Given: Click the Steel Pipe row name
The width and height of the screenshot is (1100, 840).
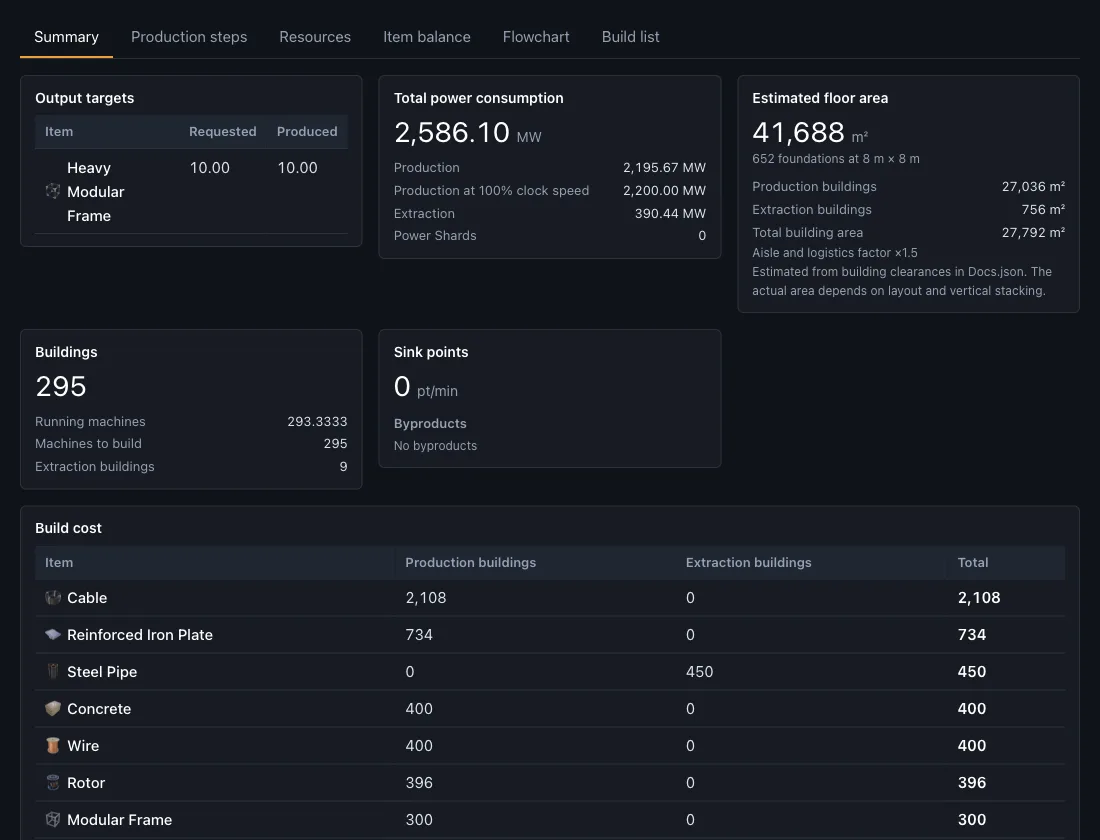Looking at the screenshot, I should (102, 672).
